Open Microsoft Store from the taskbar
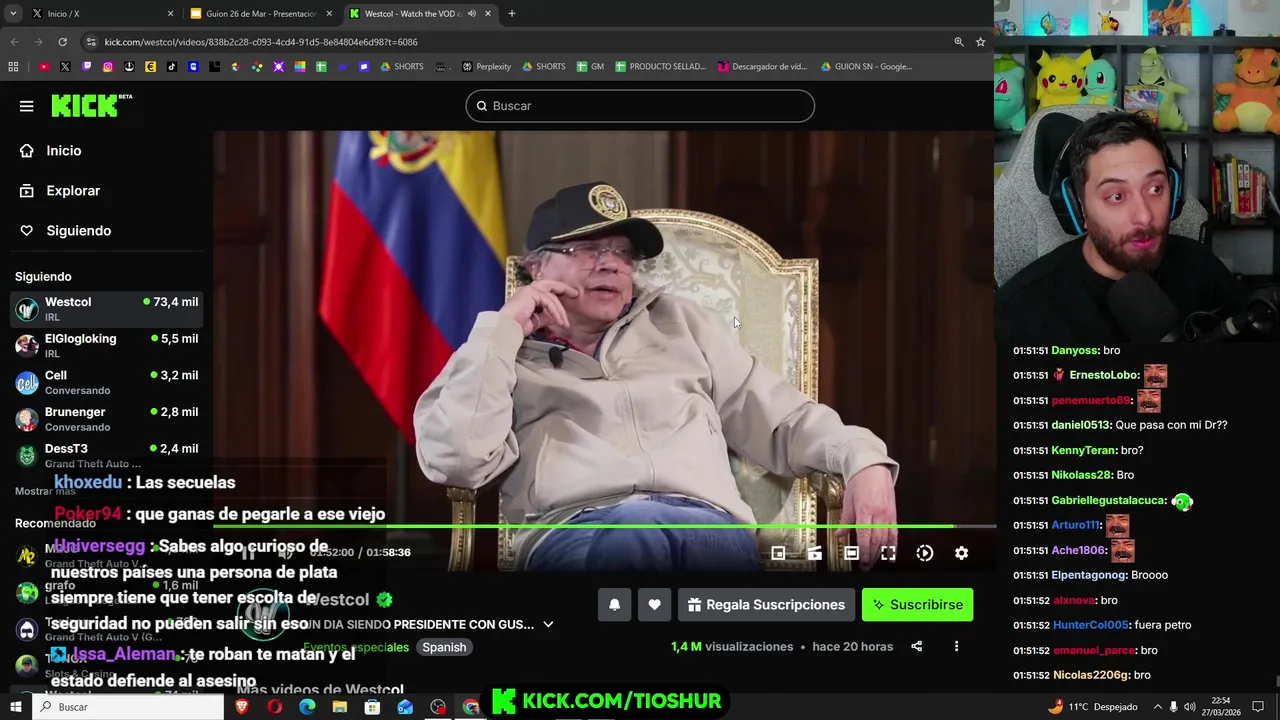 pyautogui.click(x=372, y=707)
